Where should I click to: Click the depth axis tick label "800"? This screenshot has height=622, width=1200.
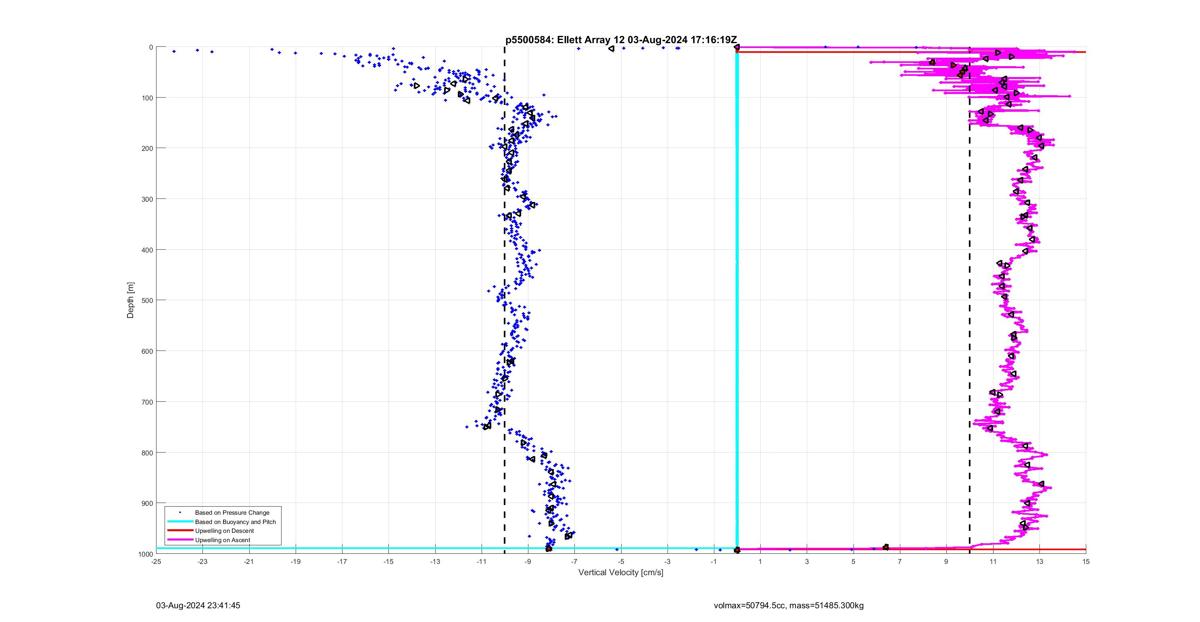tap(146, 452)
